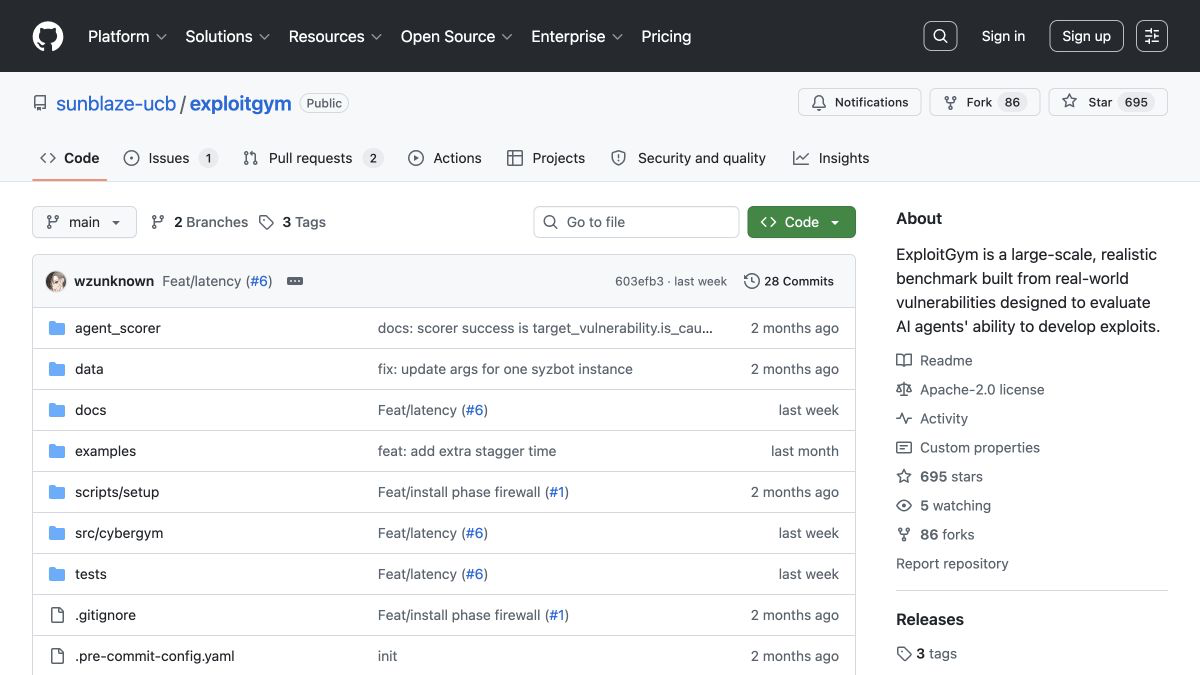The image size is (1200, 675).
Task: Open the exploitgym repository name link
Action: pos(241,103)
